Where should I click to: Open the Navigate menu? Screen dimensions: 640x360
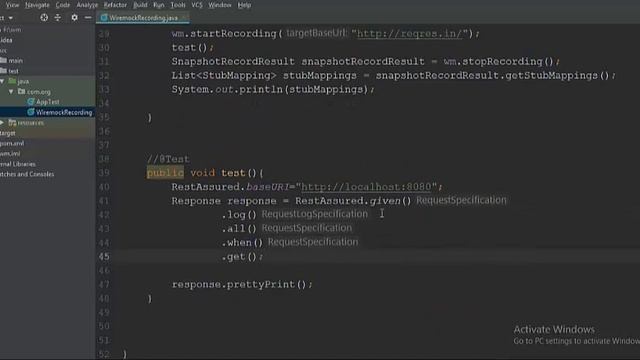coord(37,5)
